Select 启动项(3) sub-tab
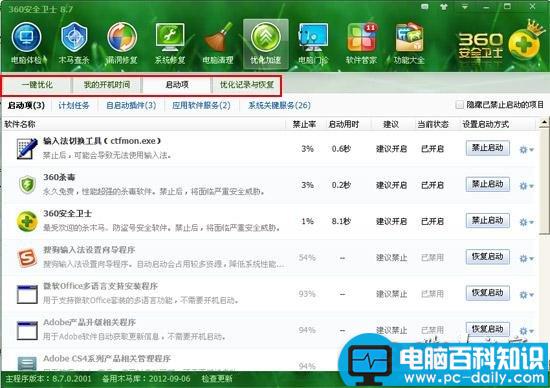The height and width of the screenshot is (388, 550). [x=26, y=105]
